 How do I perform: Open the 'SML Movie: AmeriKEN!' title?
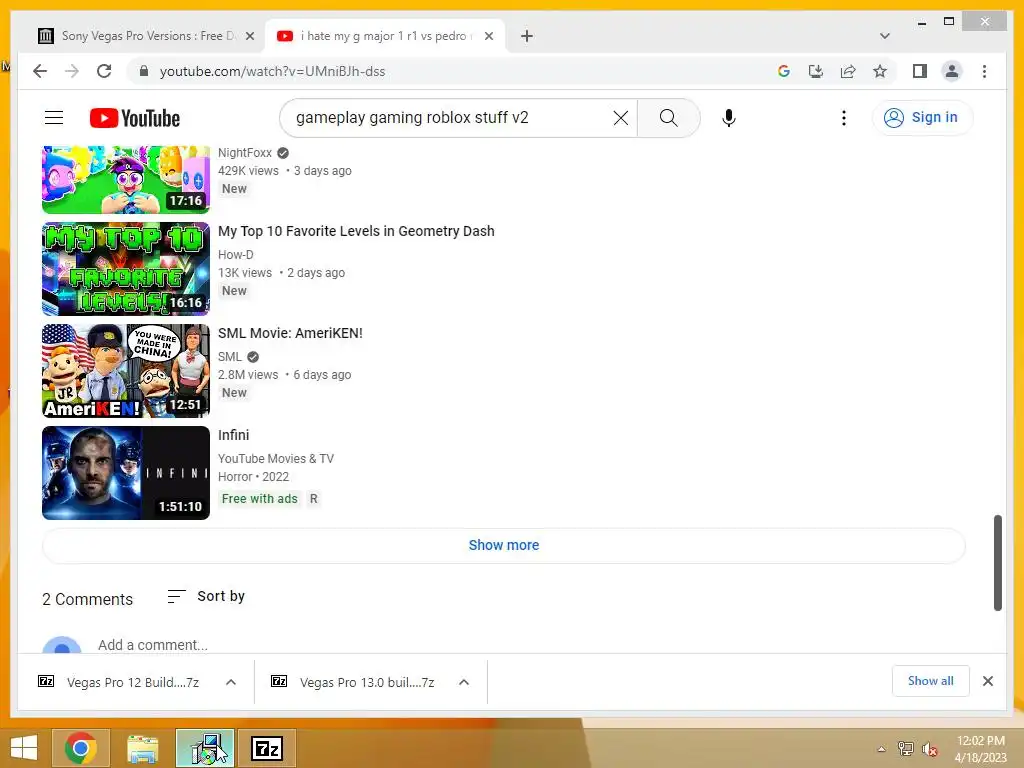click(290, 333)
